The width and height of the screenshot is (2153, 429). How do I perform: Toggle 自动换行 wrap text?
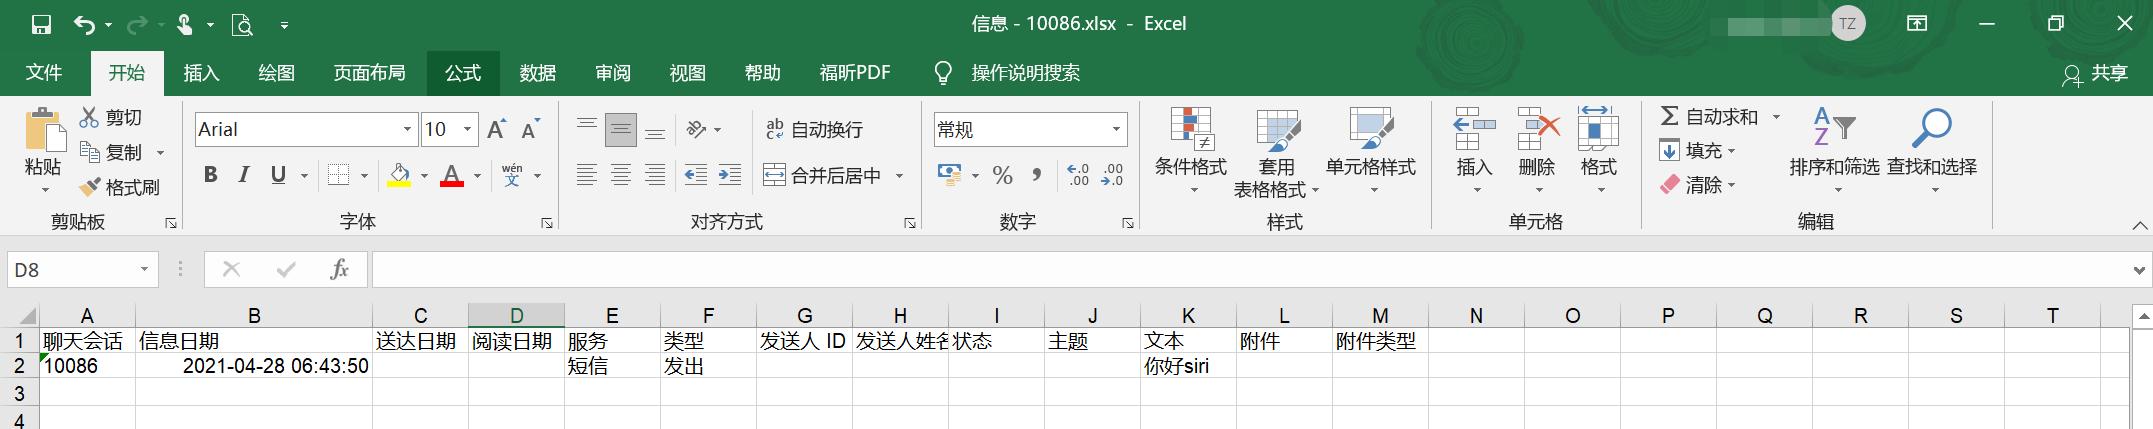[x=813, y=129]
